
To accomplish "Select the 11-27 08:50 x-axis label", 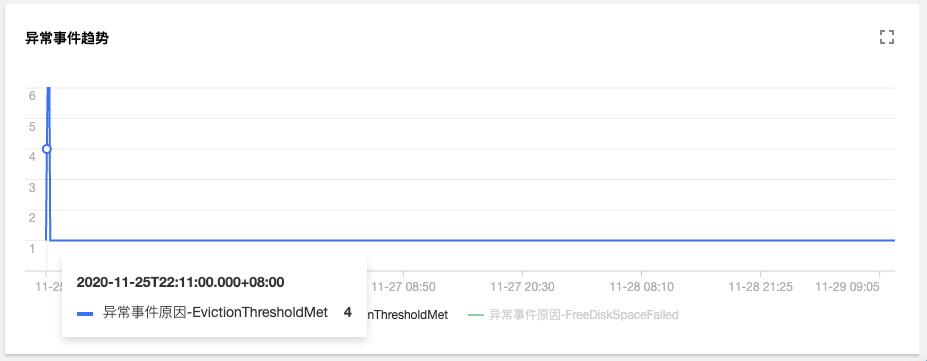I will coord(404,287).
